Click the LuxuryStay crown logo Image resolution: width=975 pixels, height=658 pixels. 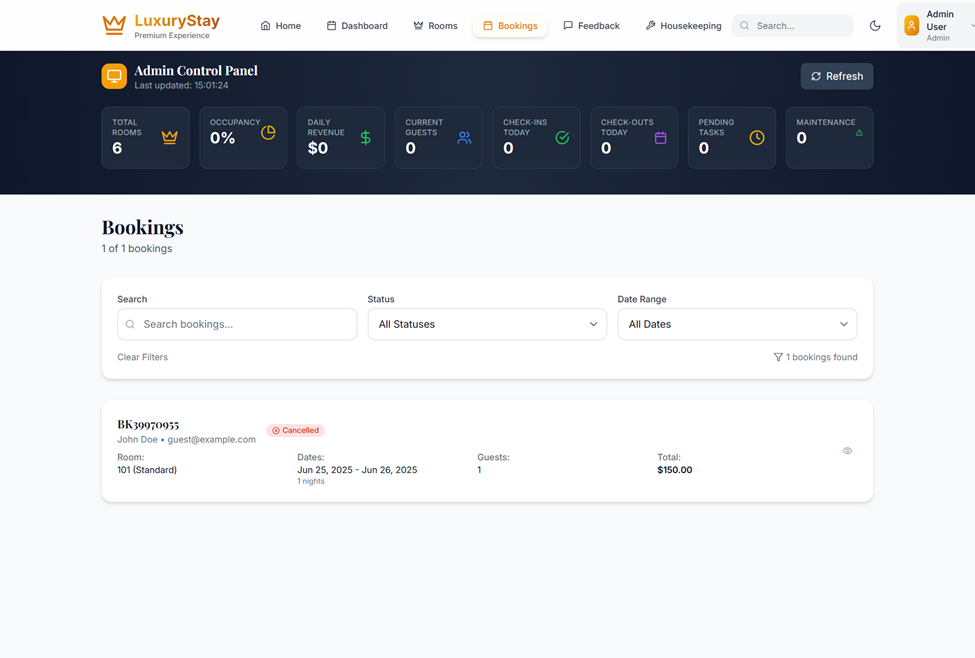(114, 25)
